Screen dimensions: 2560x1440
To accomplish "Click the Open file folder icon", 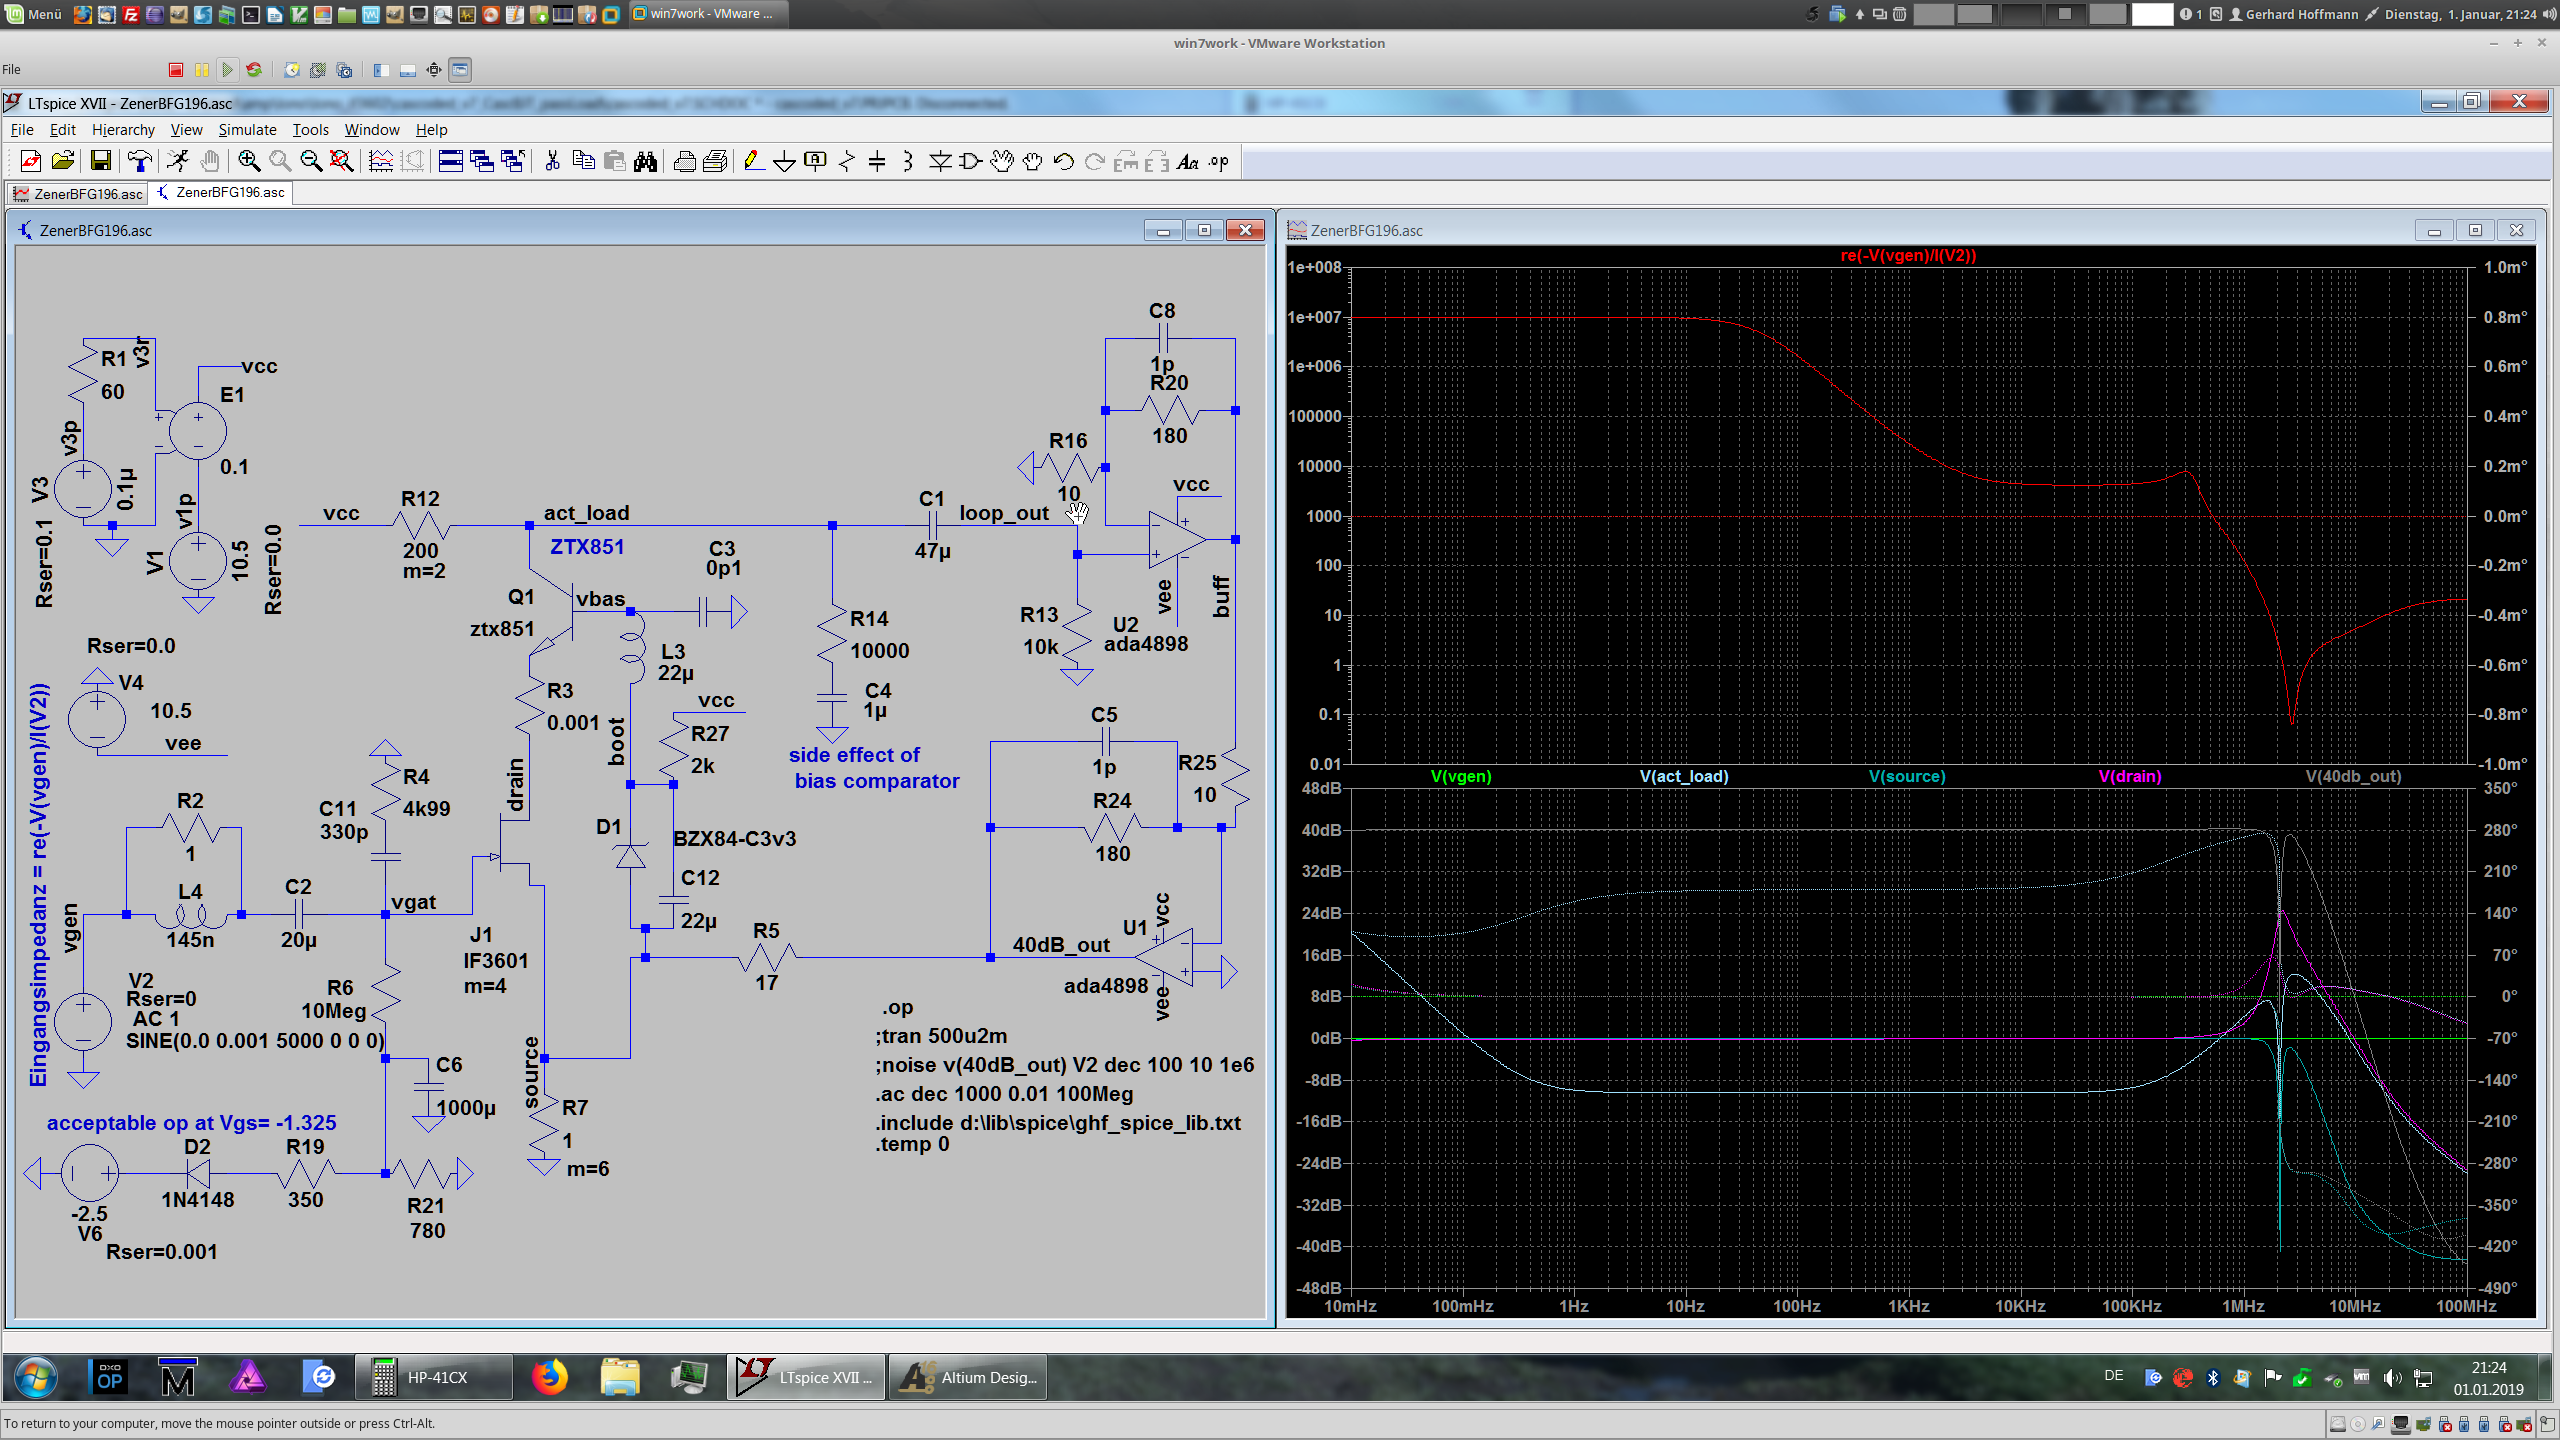I will point(63,161).
